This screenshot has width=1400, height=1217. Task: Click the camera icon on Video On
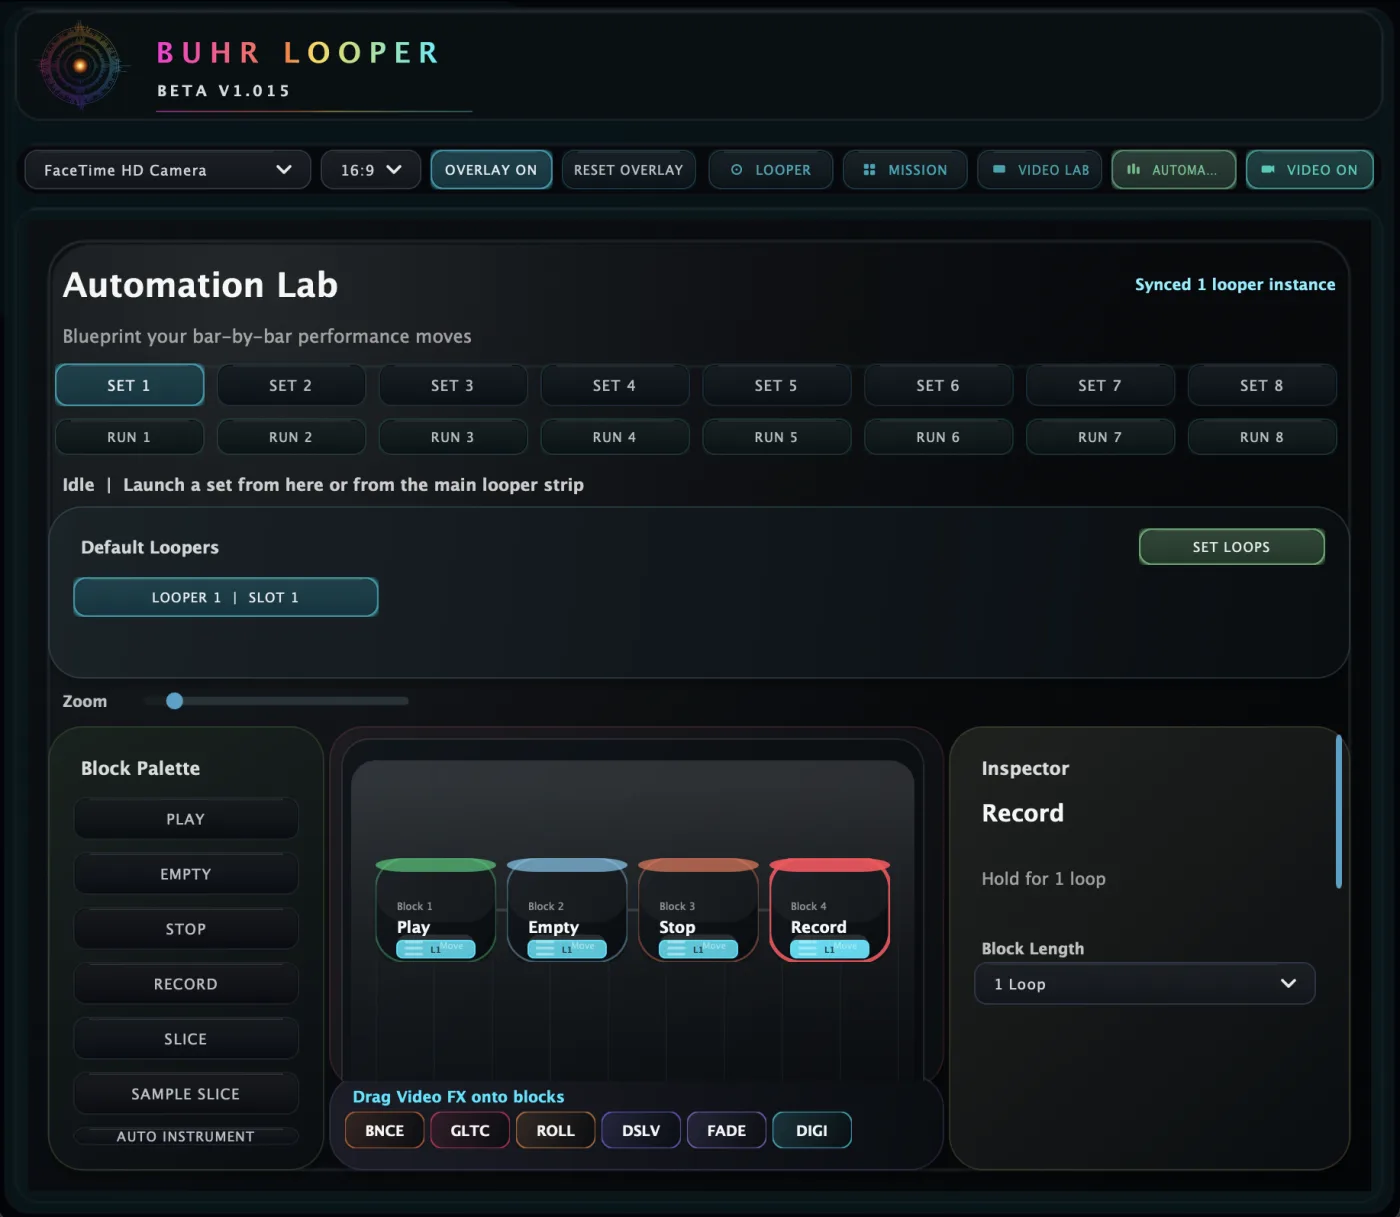[x=1268, y=170]
